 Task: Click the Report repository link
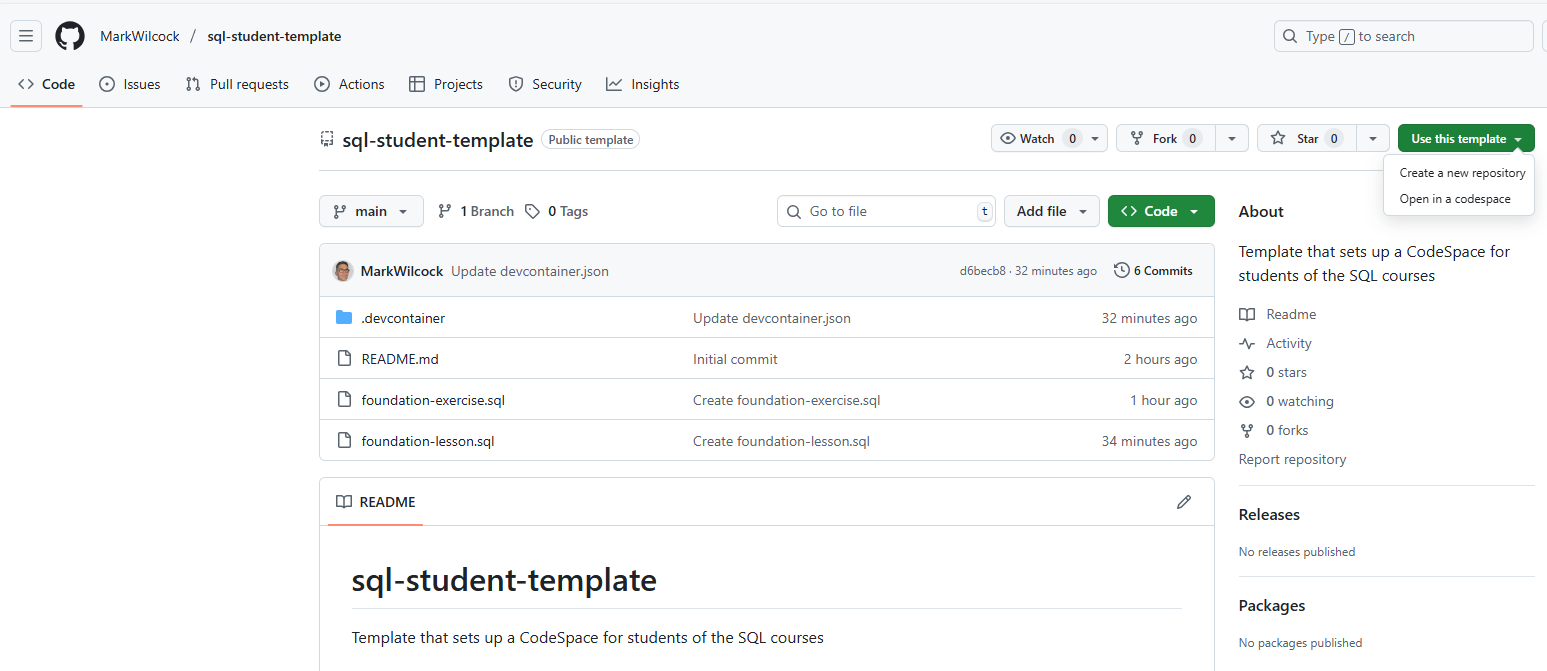click(x=1292, y=459)
